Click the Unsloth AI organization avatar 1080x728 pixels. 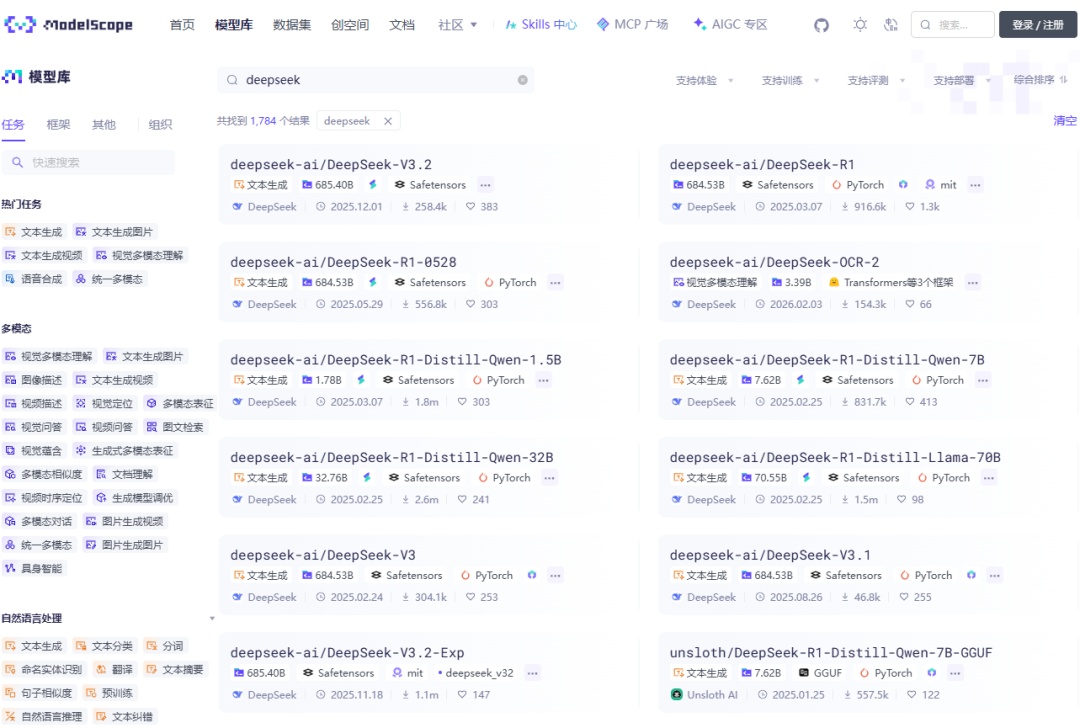pos(676,694)
